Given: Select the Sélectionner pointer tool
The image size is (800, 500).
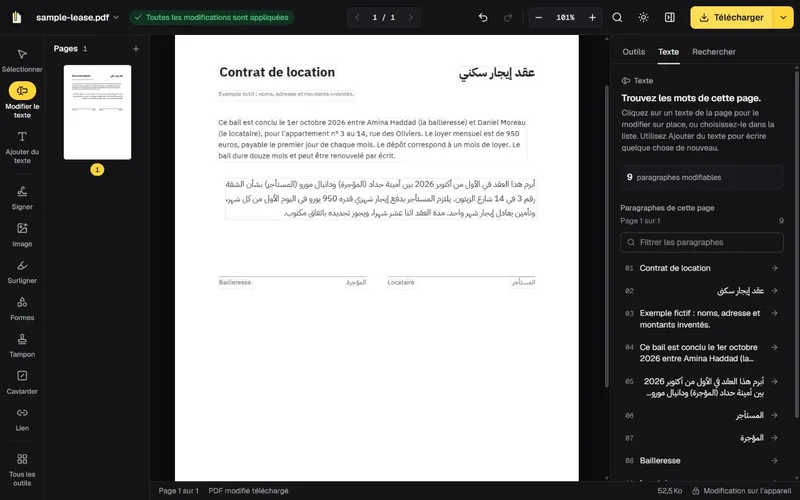Looking at the screenshot, I should coord(22,60).
